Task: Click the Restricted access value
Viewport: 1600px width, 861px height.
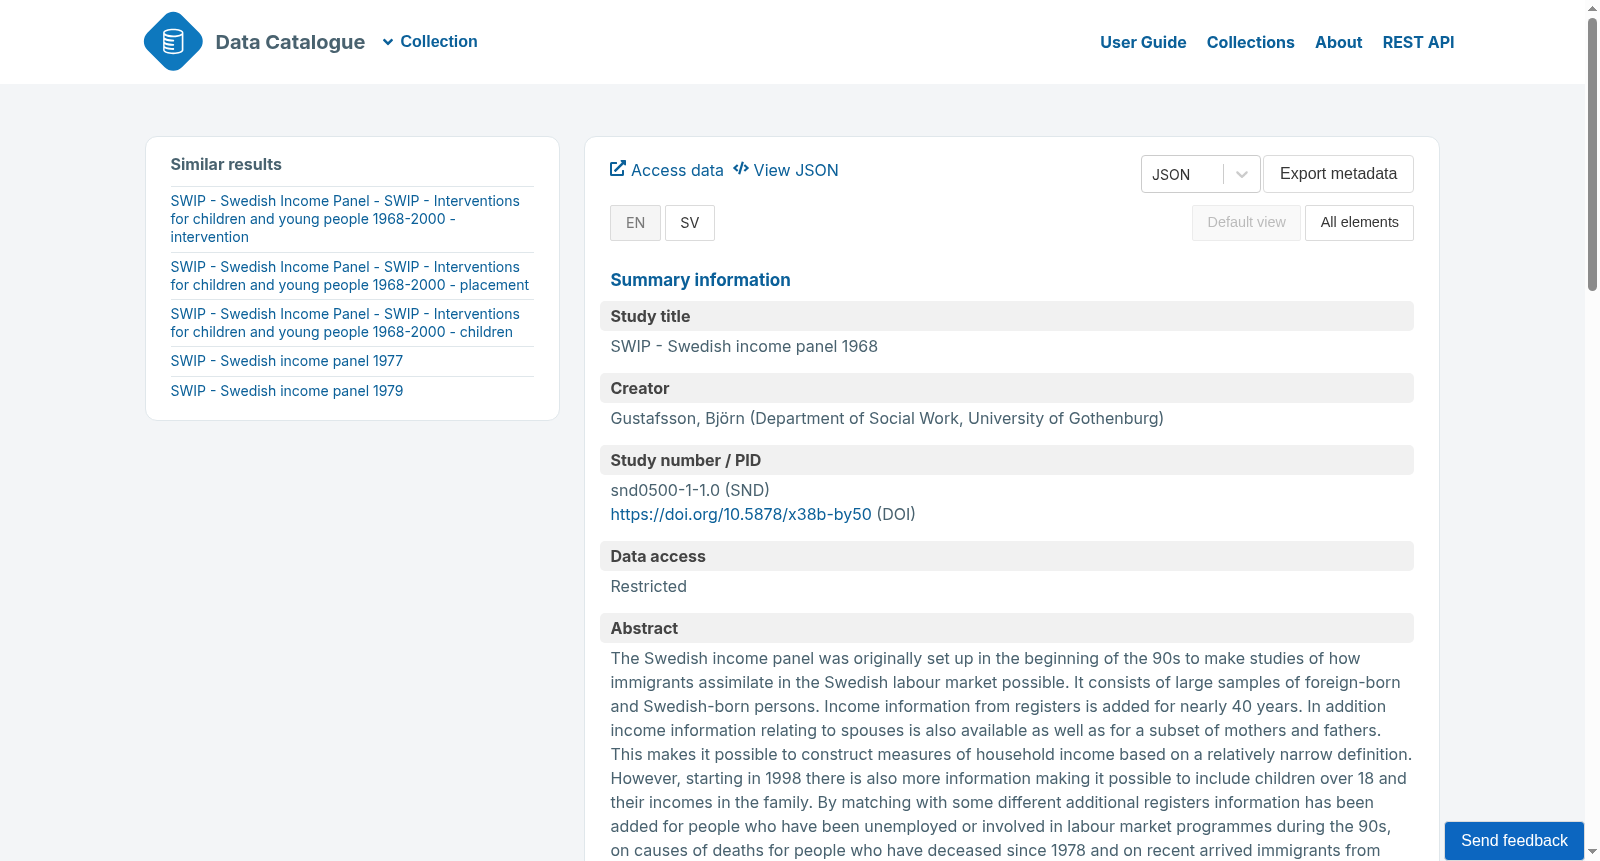Action: pyautogui.click(x=649, y=586)
